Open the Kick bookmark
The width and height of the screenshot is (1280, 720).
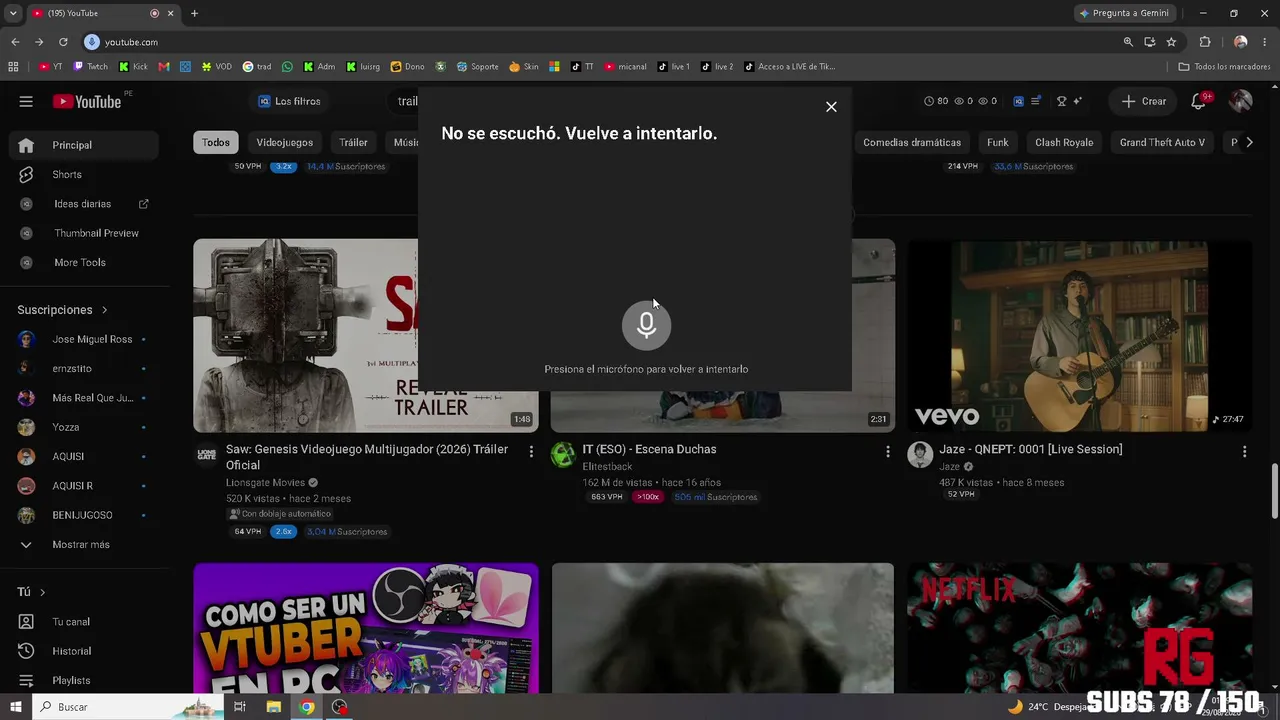(133, 67)
